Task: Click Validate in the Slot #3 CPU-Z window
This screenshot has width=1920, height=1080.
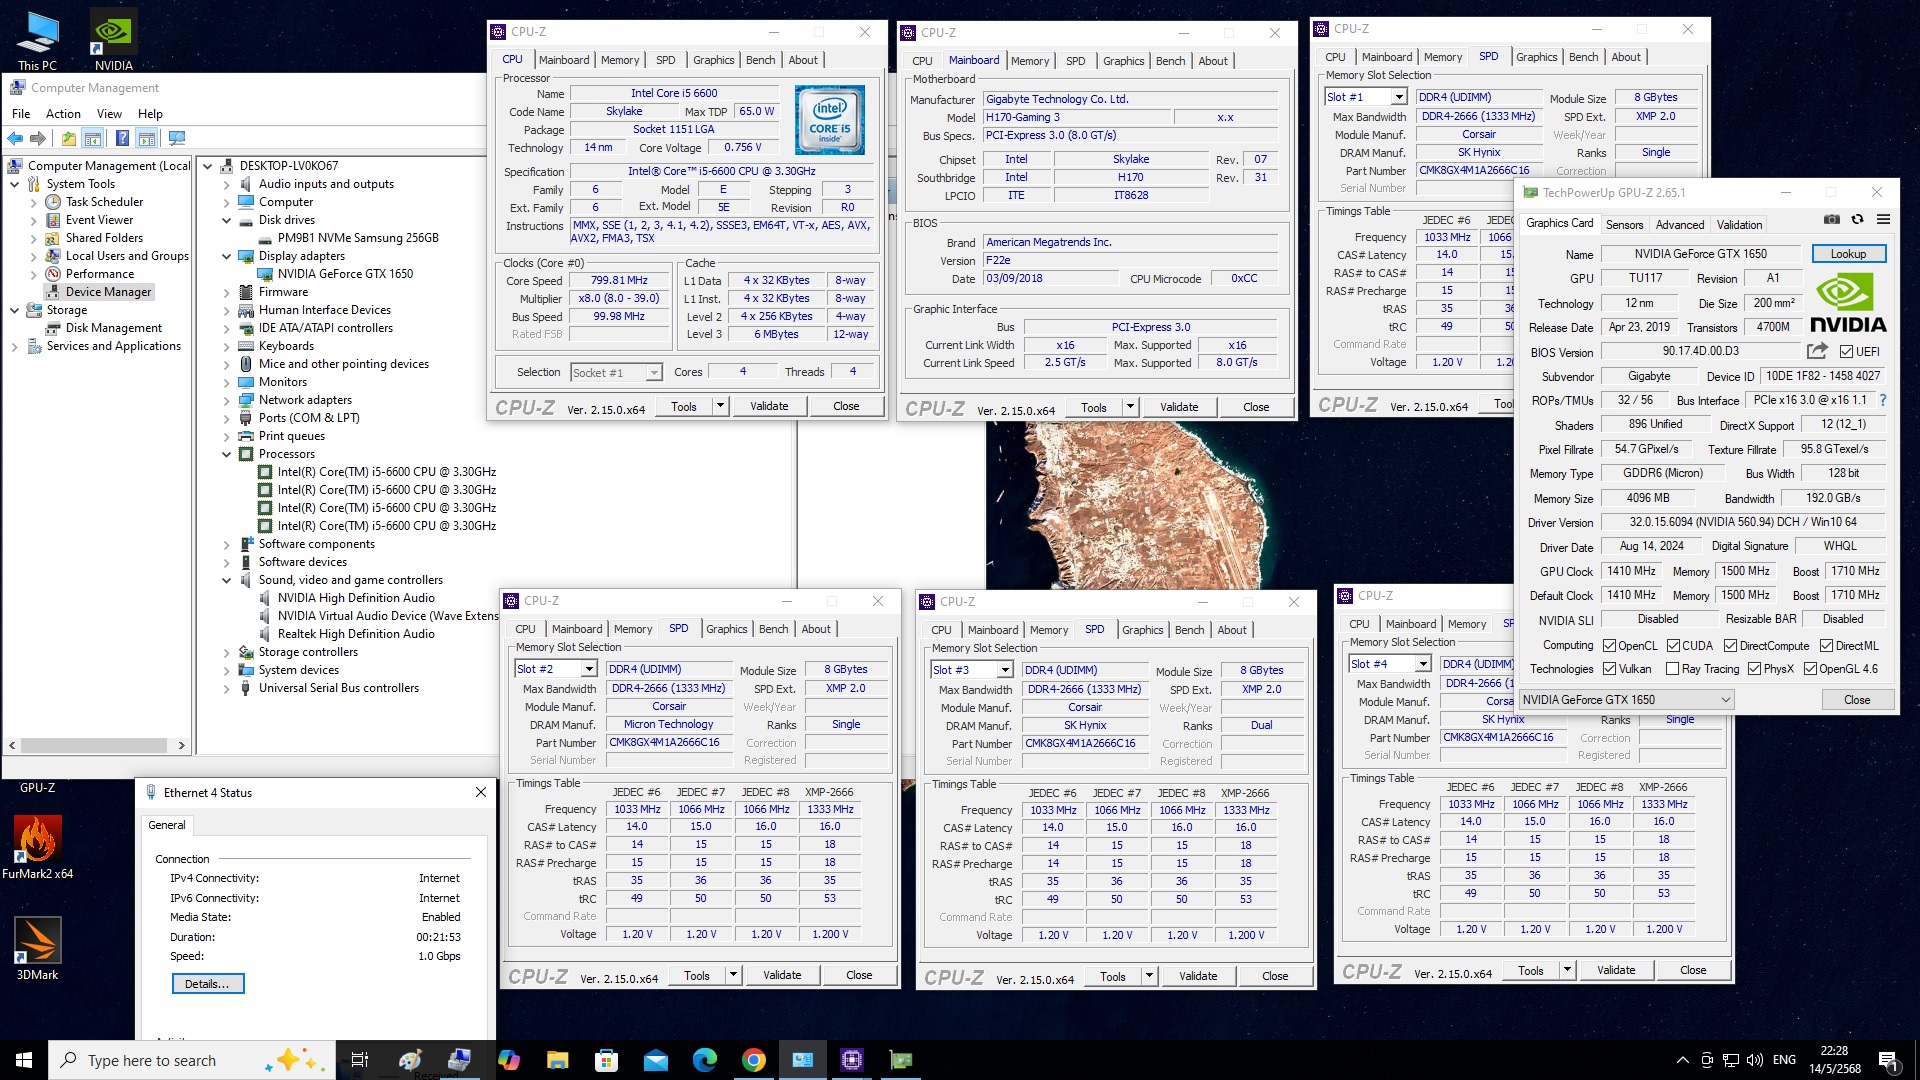Action: (x=1197, y=976)
